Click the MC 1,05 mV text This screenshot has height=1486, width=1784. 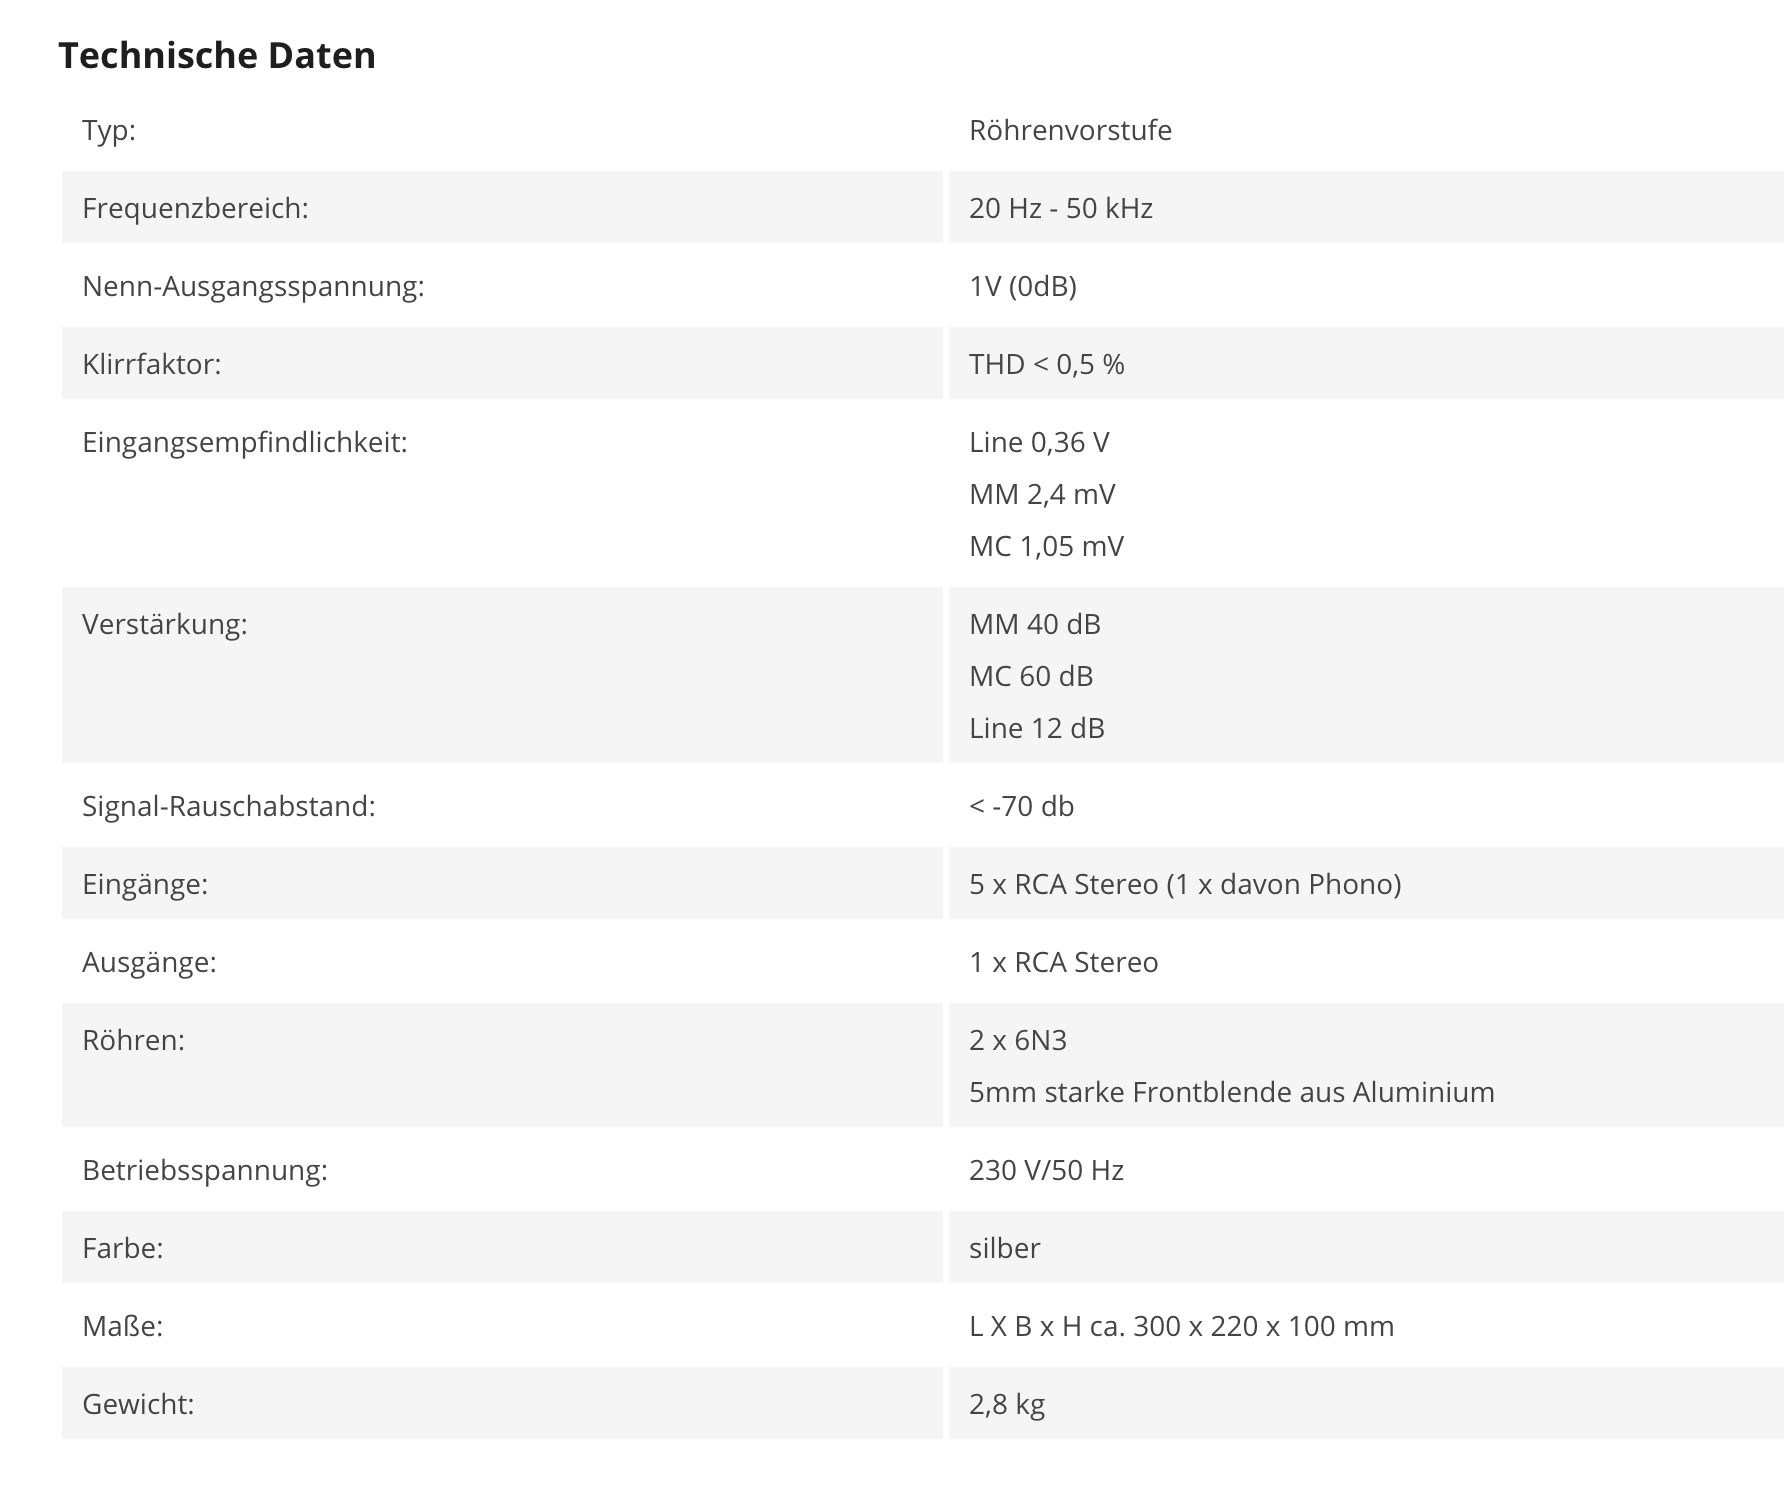coord(1046,546)
